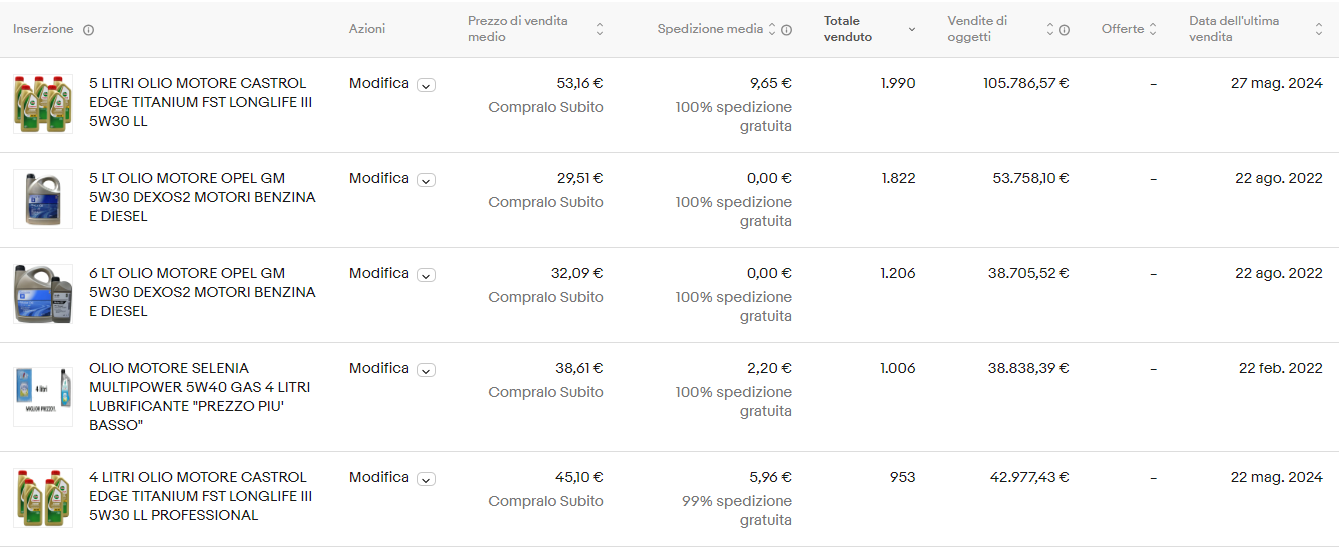Image resolution: width=1341 pixels, height=548 pixels.
Task: Click Modifica for 6 LT Opel GM oil
Action: coord(379,273)
